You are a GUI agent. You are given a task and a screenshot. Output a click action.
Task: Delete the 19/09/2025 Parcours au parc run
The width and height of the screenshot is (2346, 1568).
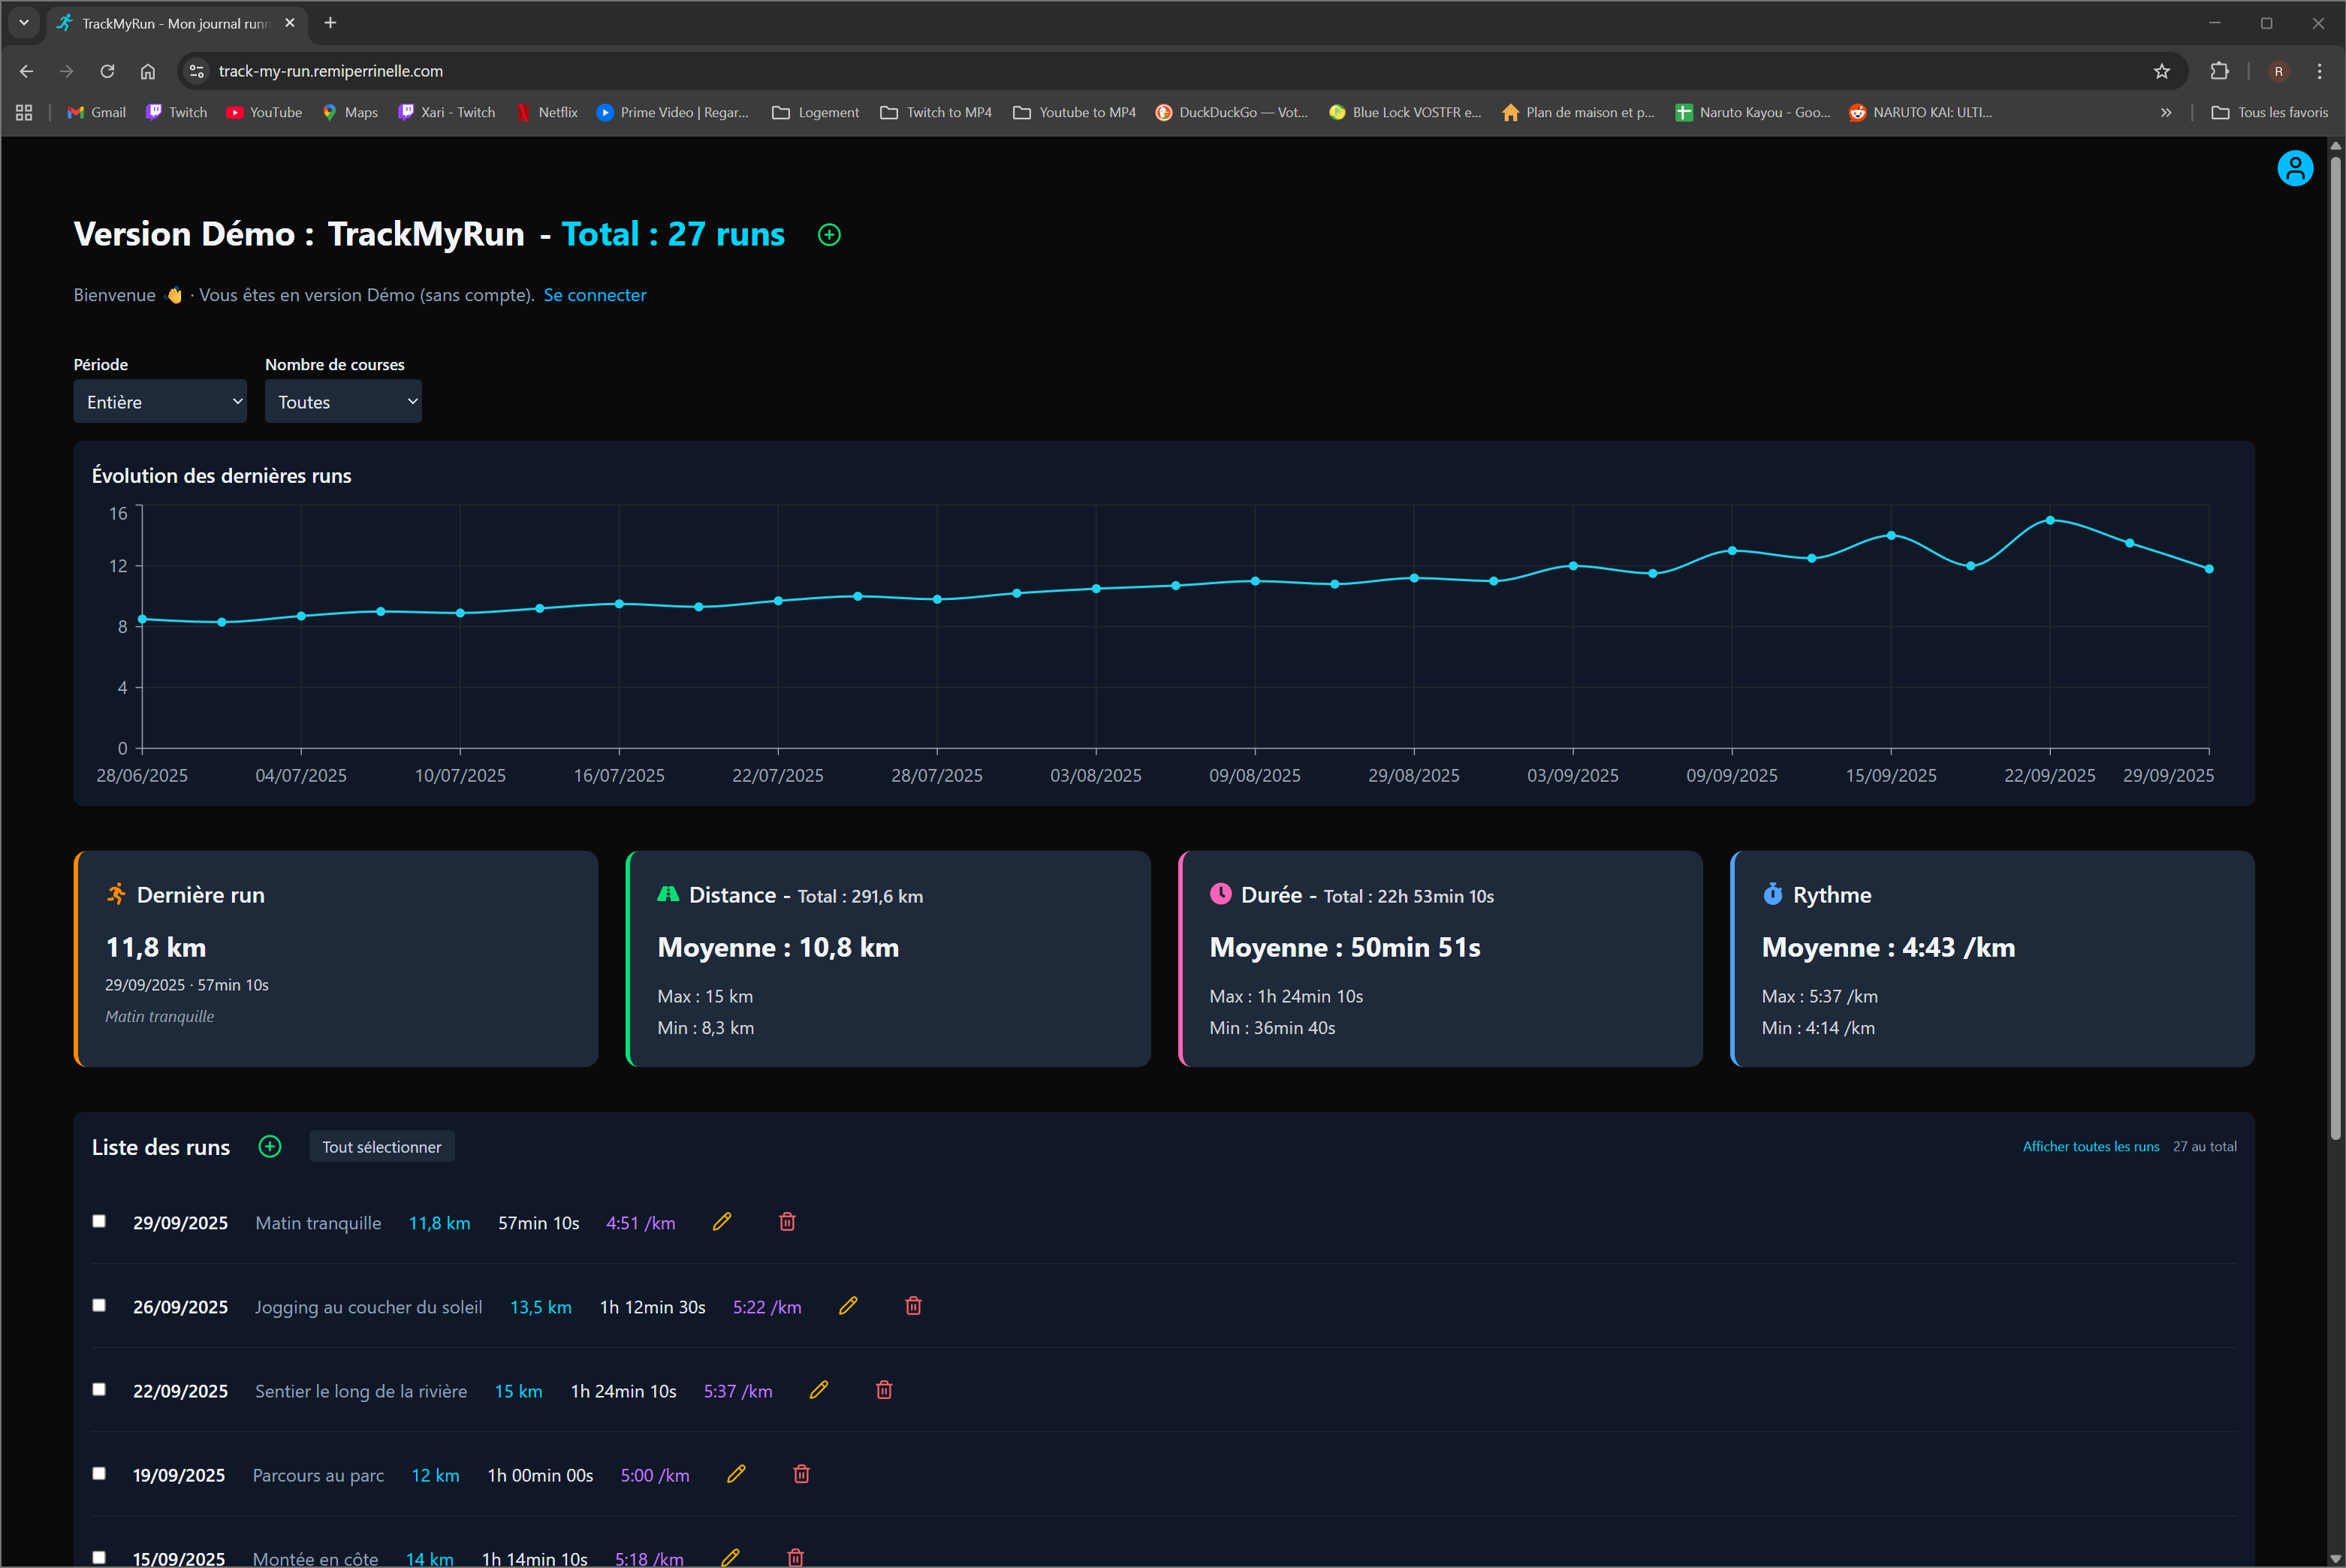(x=801, y=1474)
